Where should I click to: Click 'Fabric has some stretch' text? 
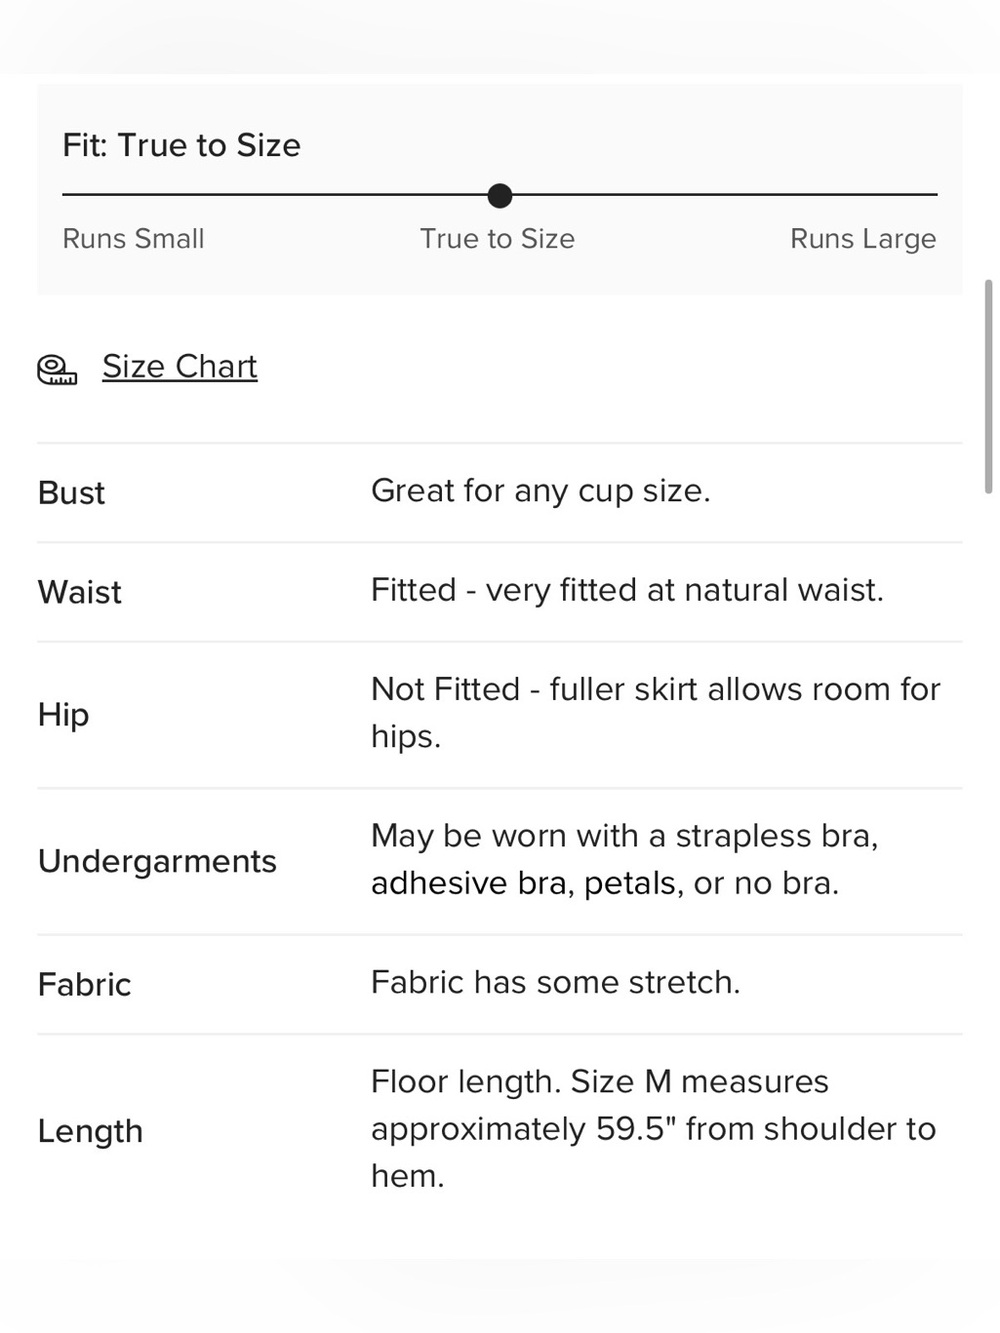click(556, 982)
